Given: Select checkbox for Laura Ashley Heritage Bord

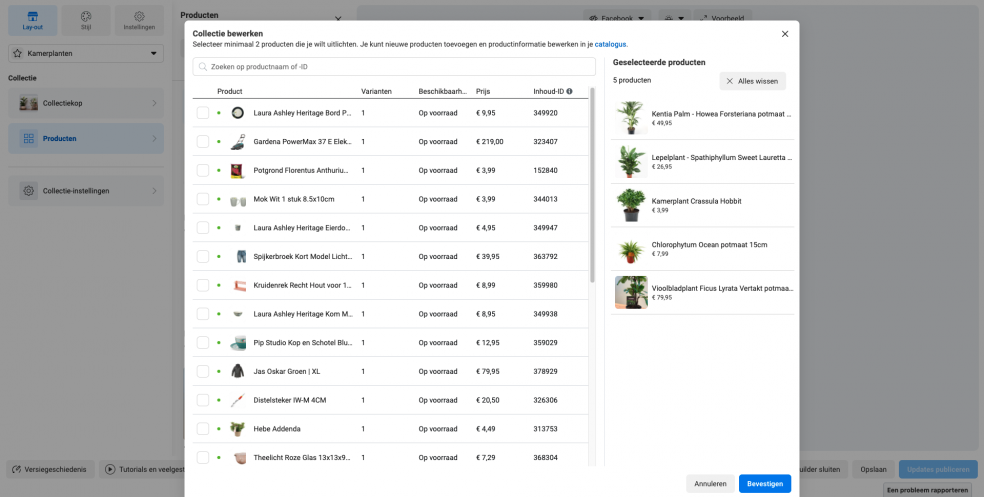Looking at the screenshot, I should (203, 113).
